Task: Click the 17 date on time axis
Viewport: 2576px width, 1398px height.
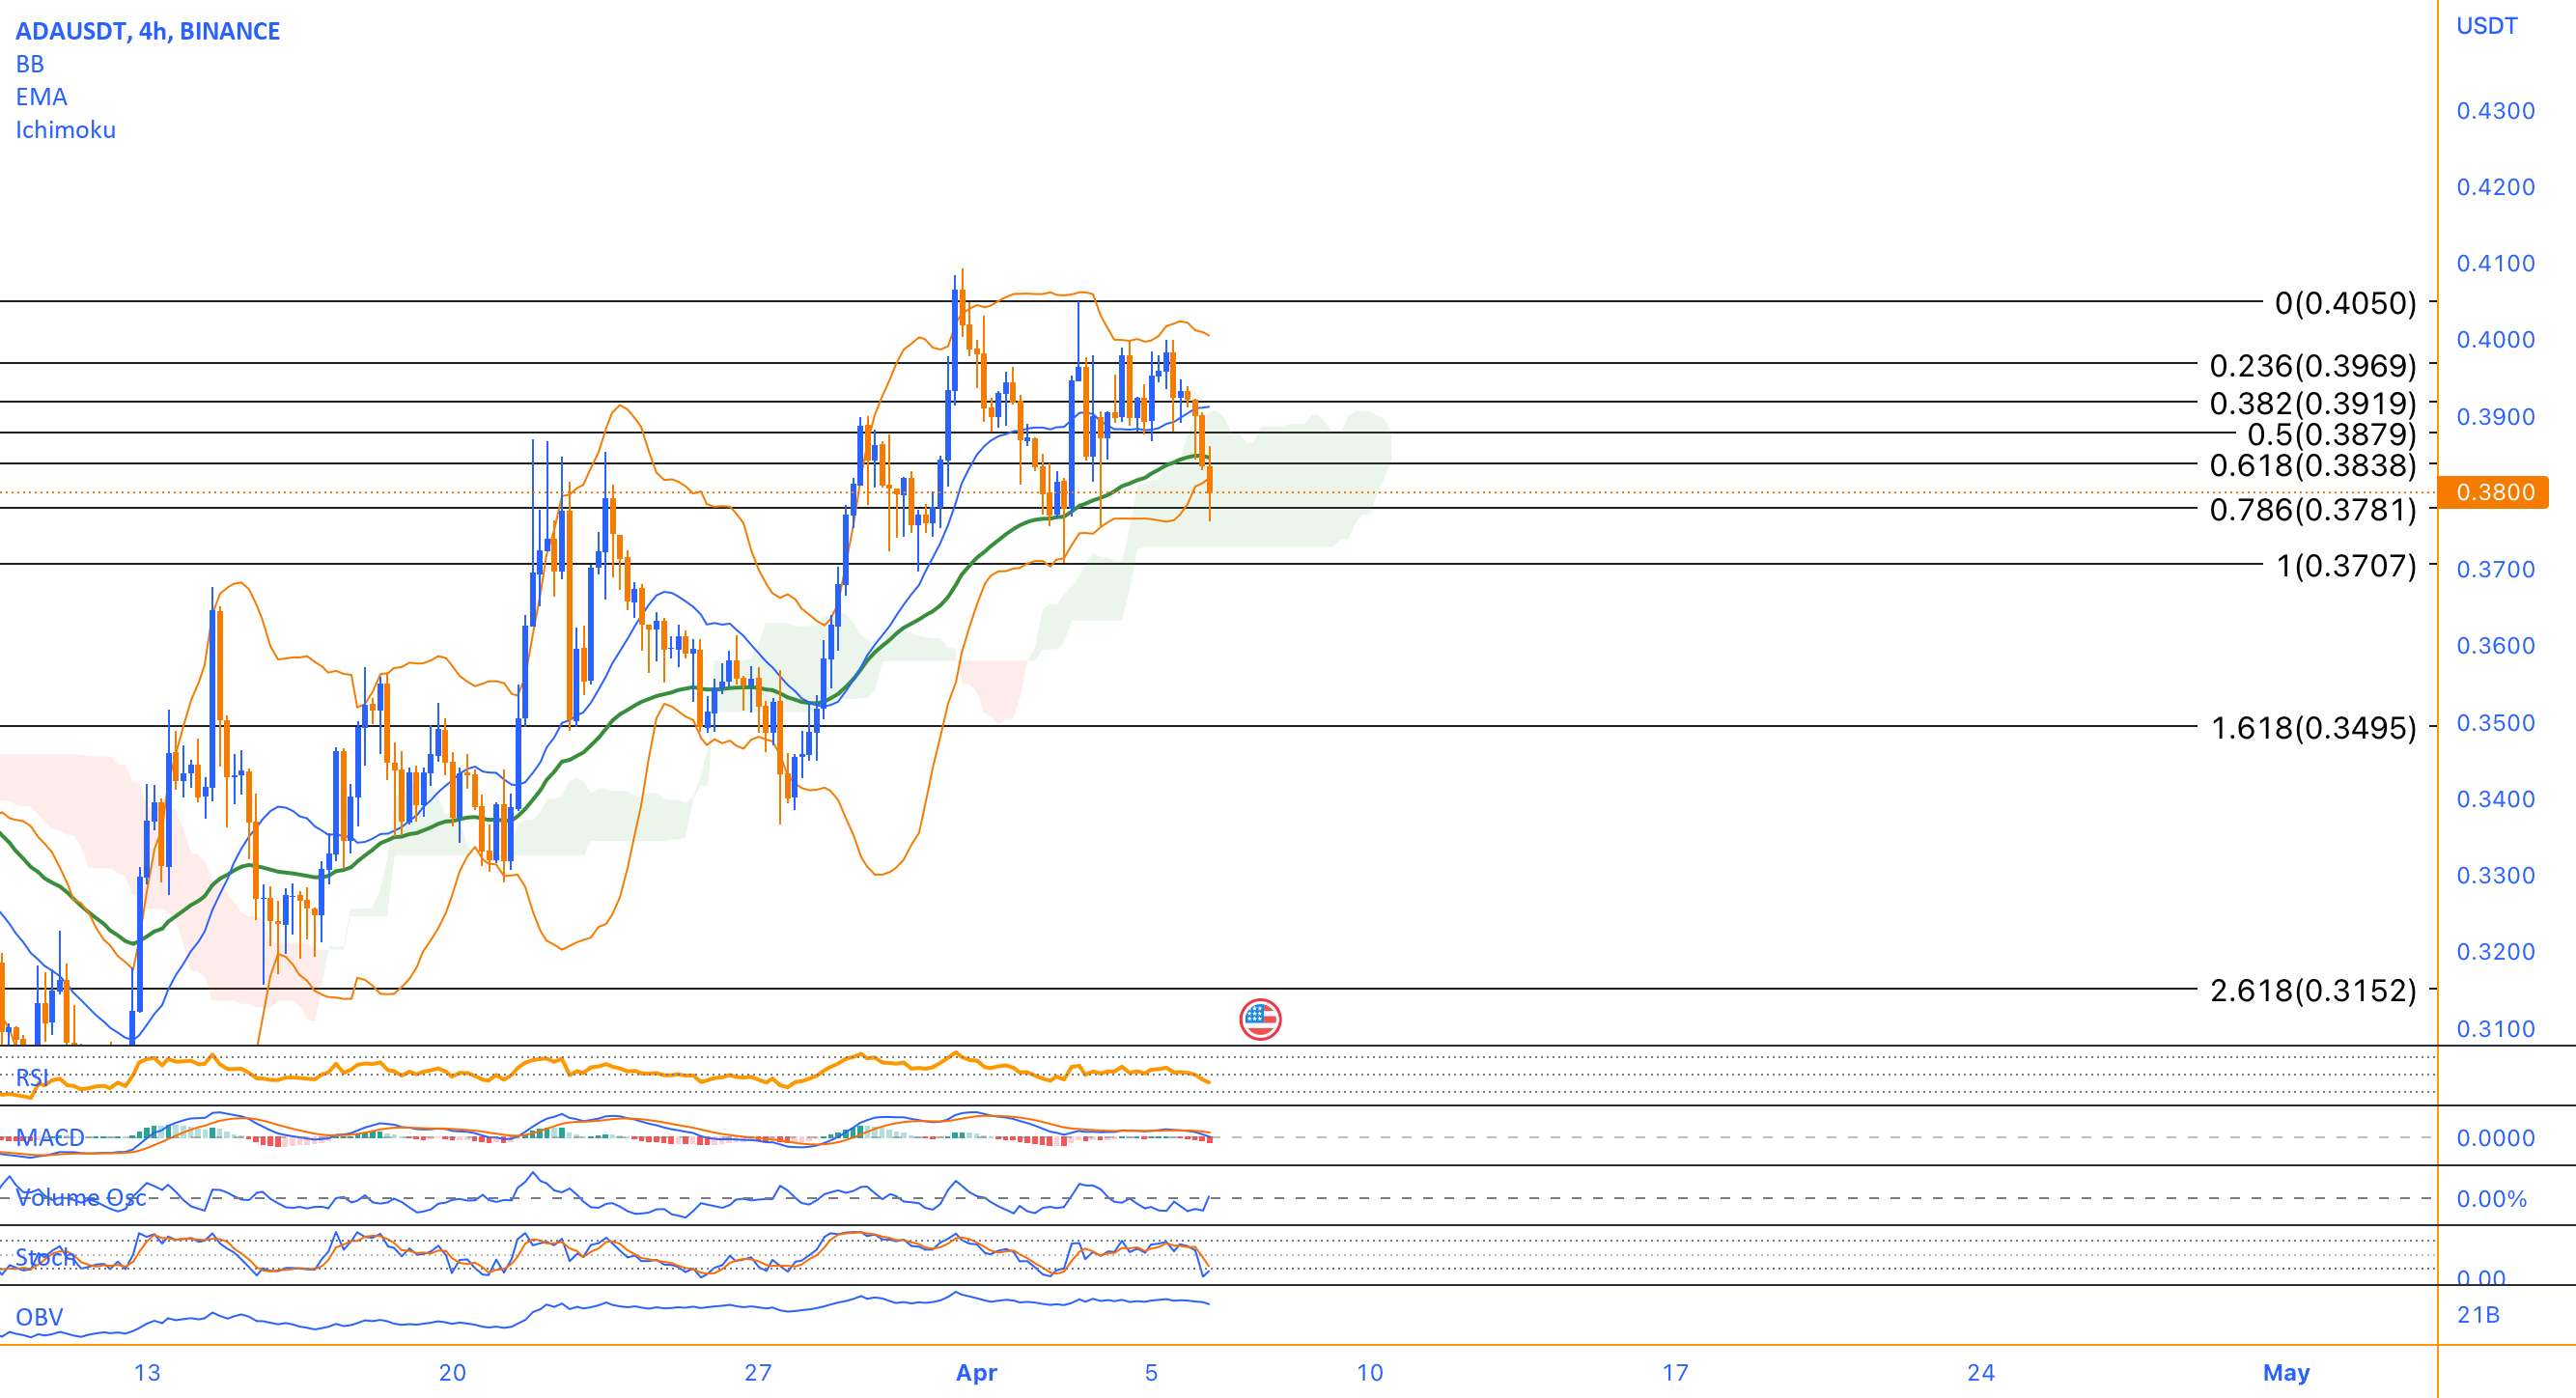Action: tap(1675, 1372)
